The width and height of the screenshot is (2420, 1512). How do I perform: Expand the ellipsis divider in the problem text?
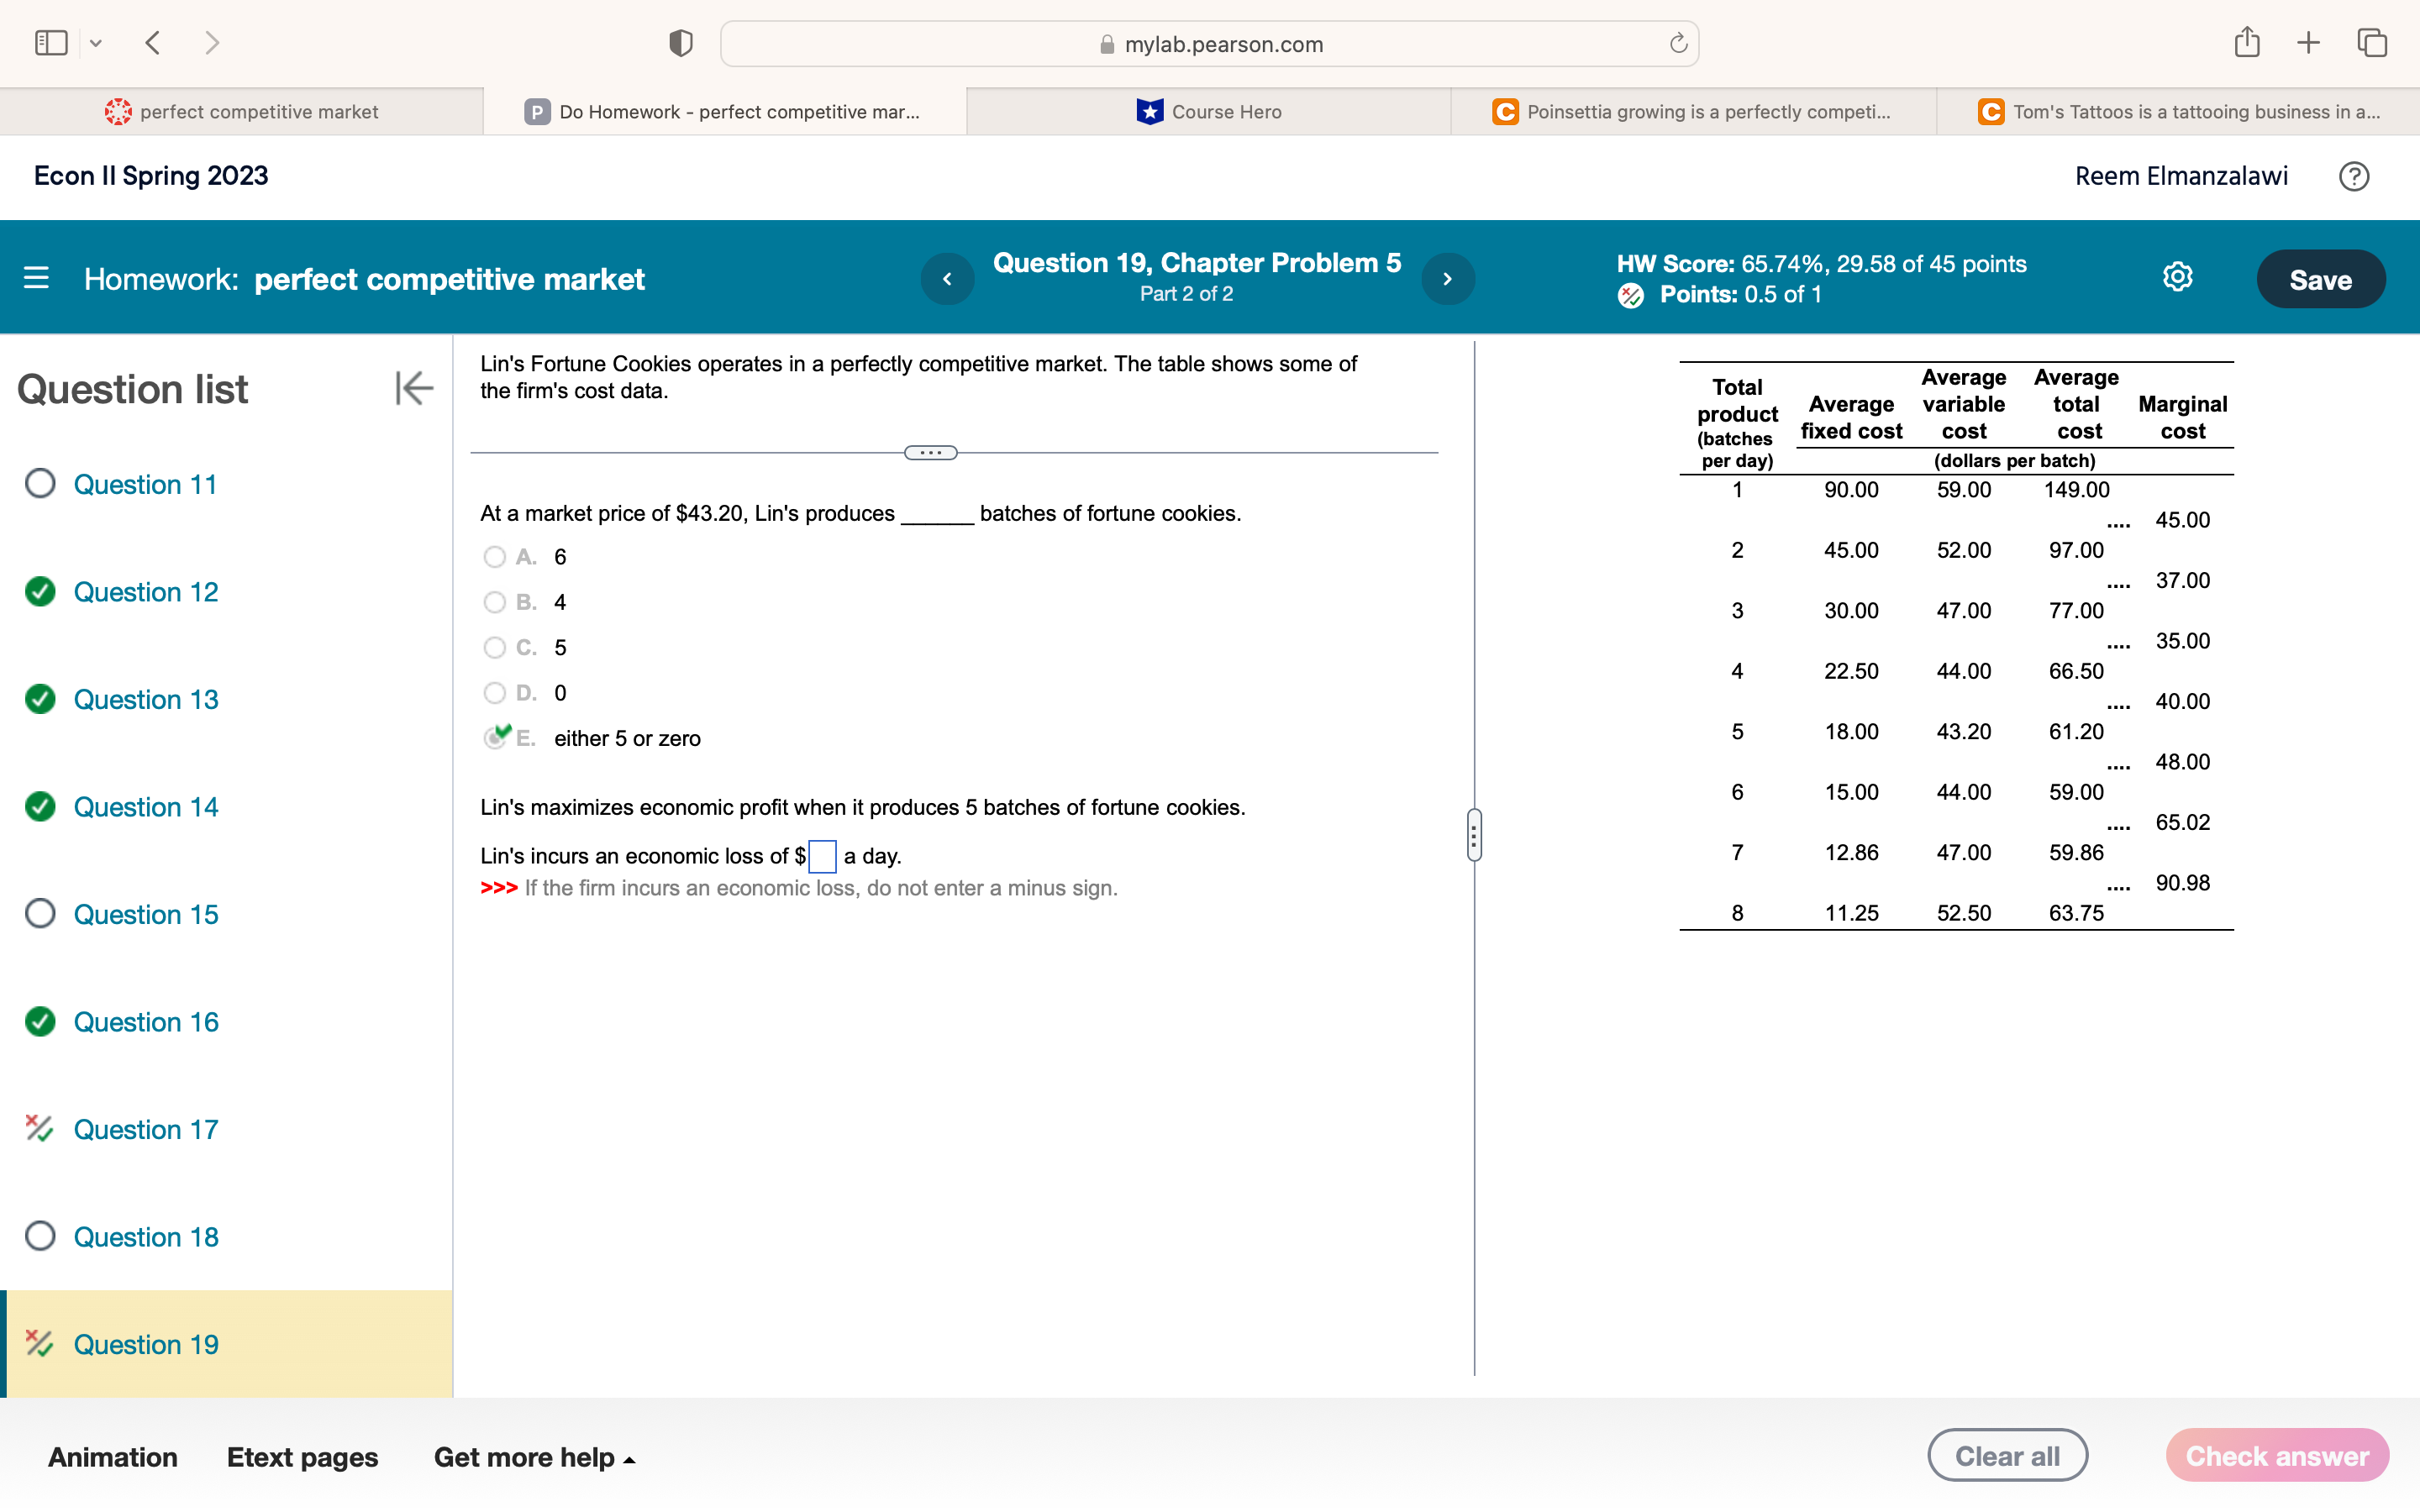pyautogui.click(x=929, y=452)
